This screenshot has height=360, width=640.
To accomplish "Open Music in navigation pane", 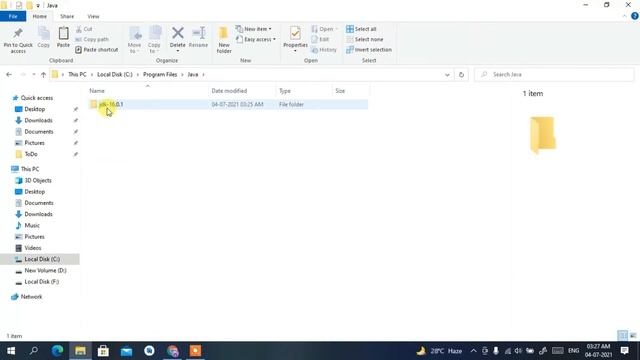I will (32, 225).
